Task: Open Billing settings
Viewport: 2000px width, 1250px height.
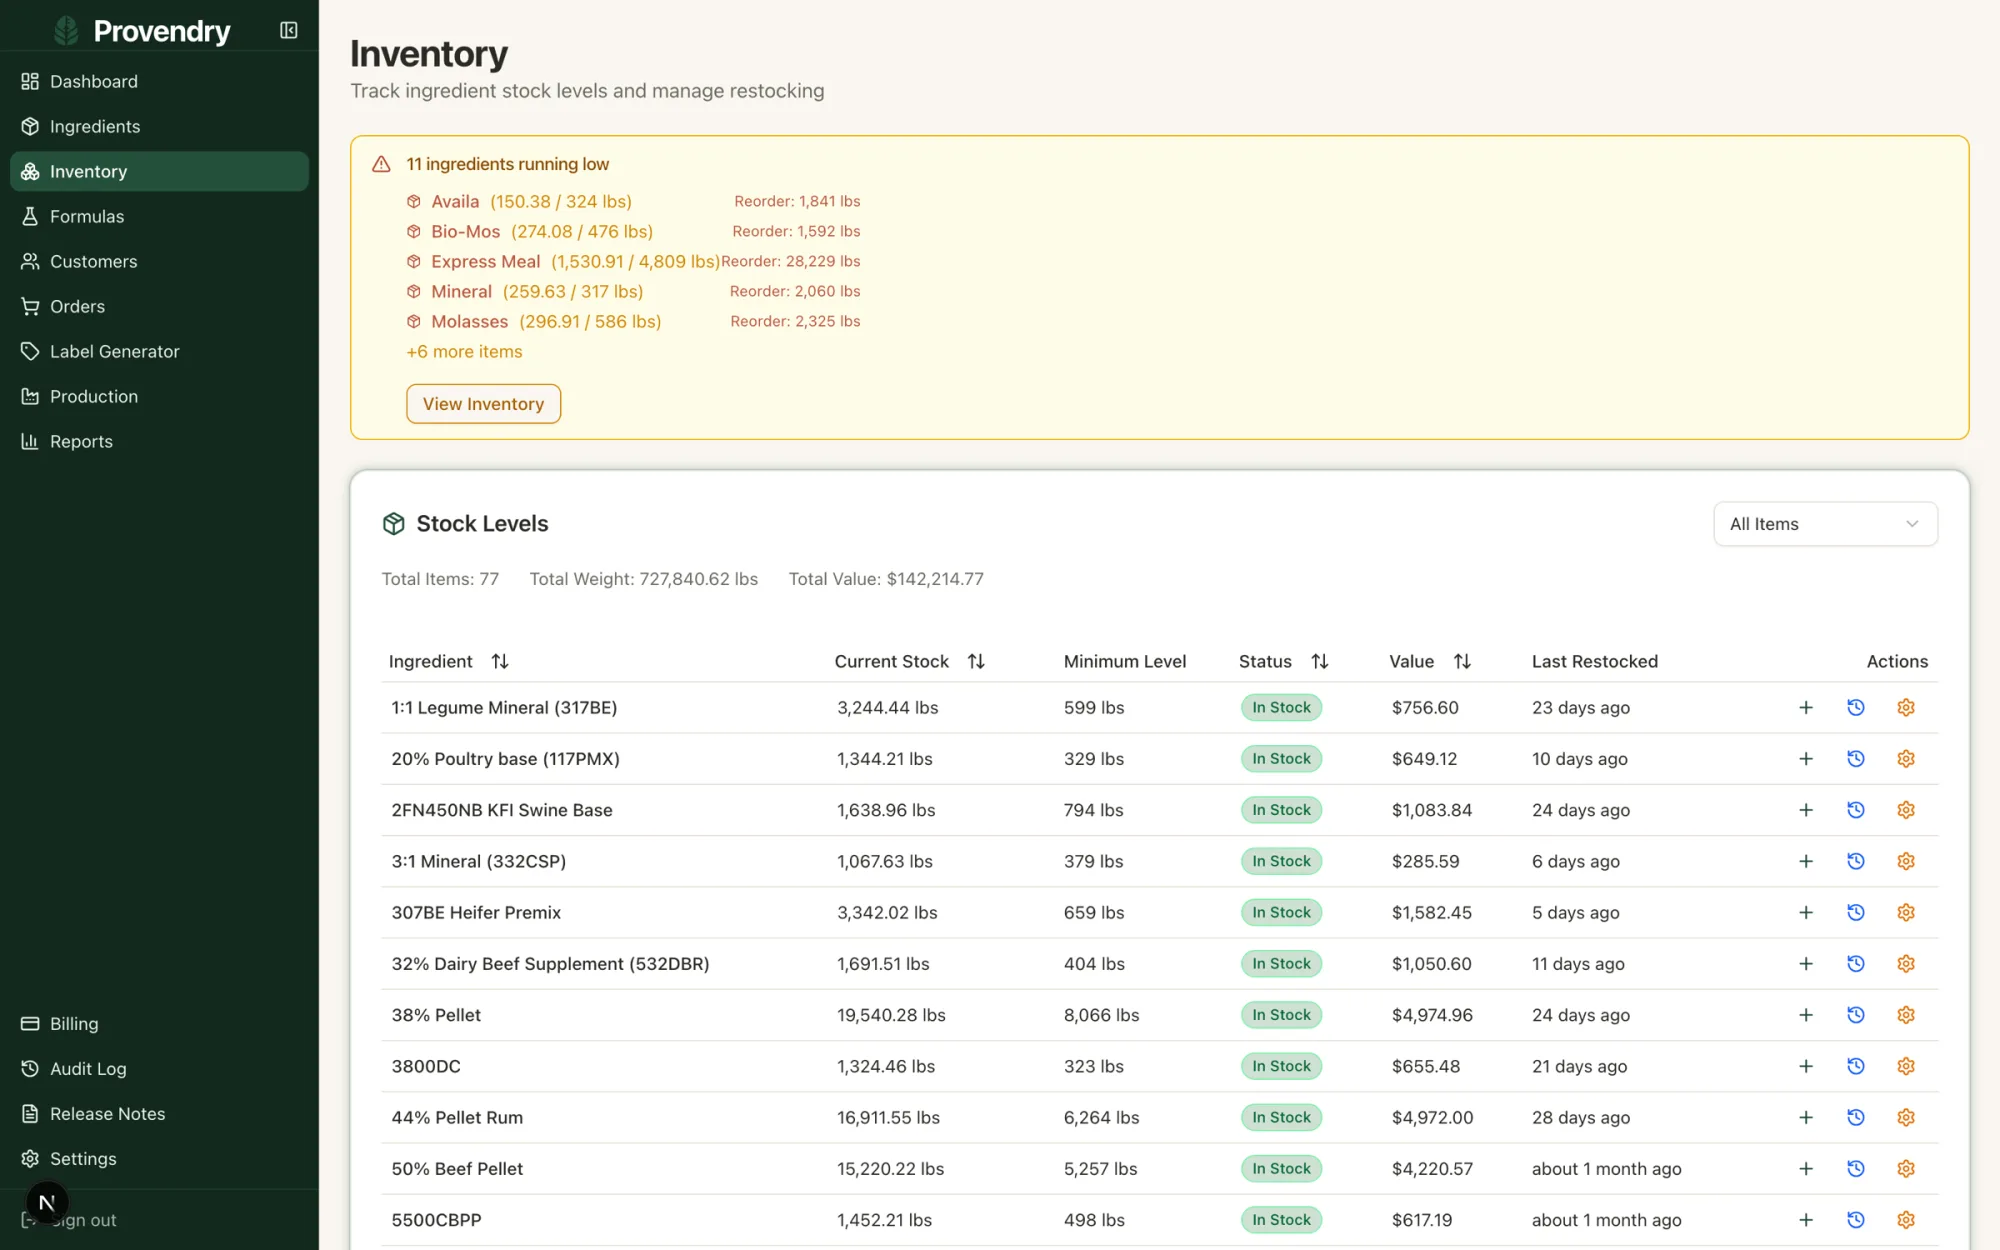Action: (x=159, y=1023)
